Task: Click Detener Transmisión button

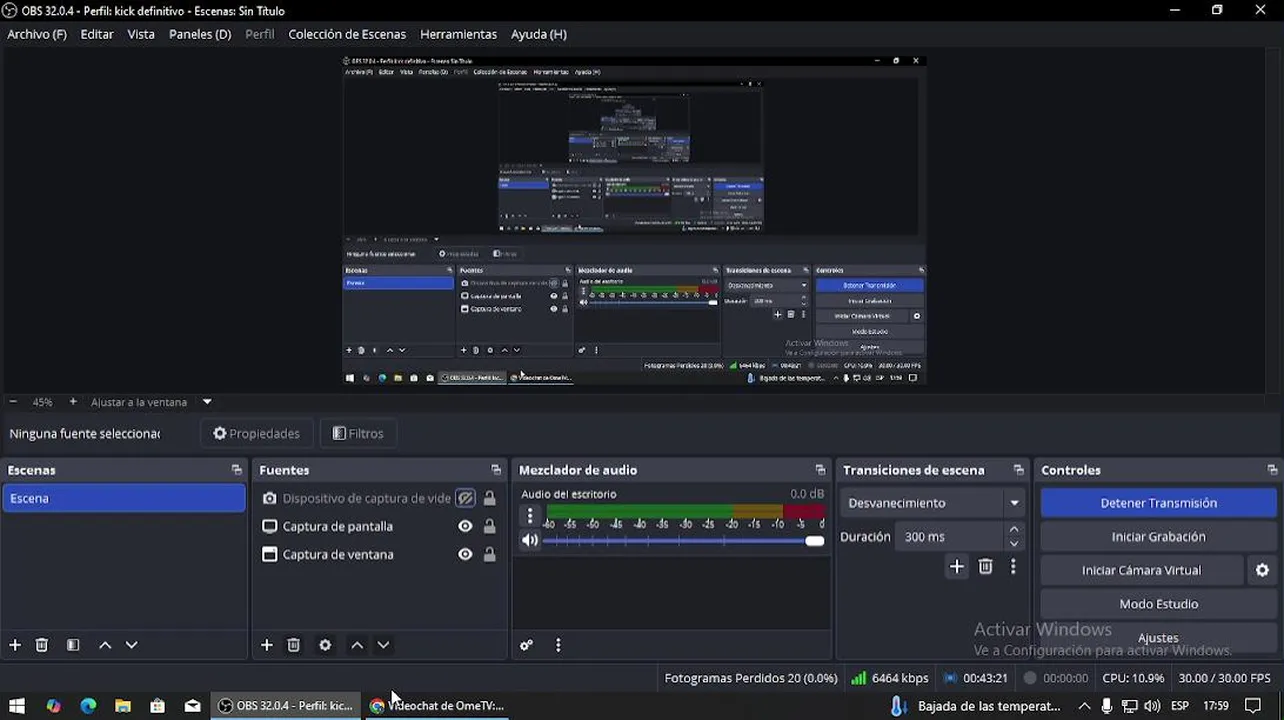Action: [1158, 503]
